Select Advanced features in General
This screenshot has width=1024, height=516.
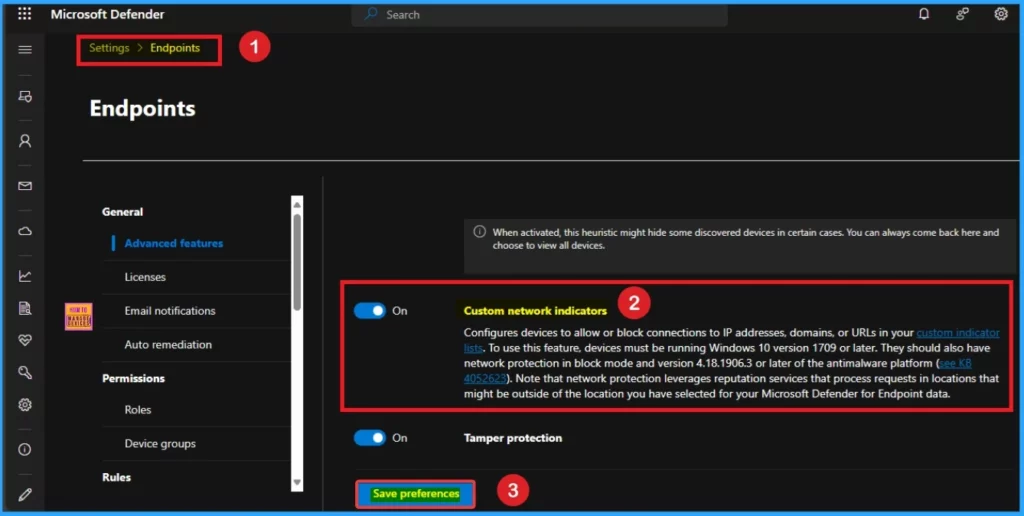174,243
